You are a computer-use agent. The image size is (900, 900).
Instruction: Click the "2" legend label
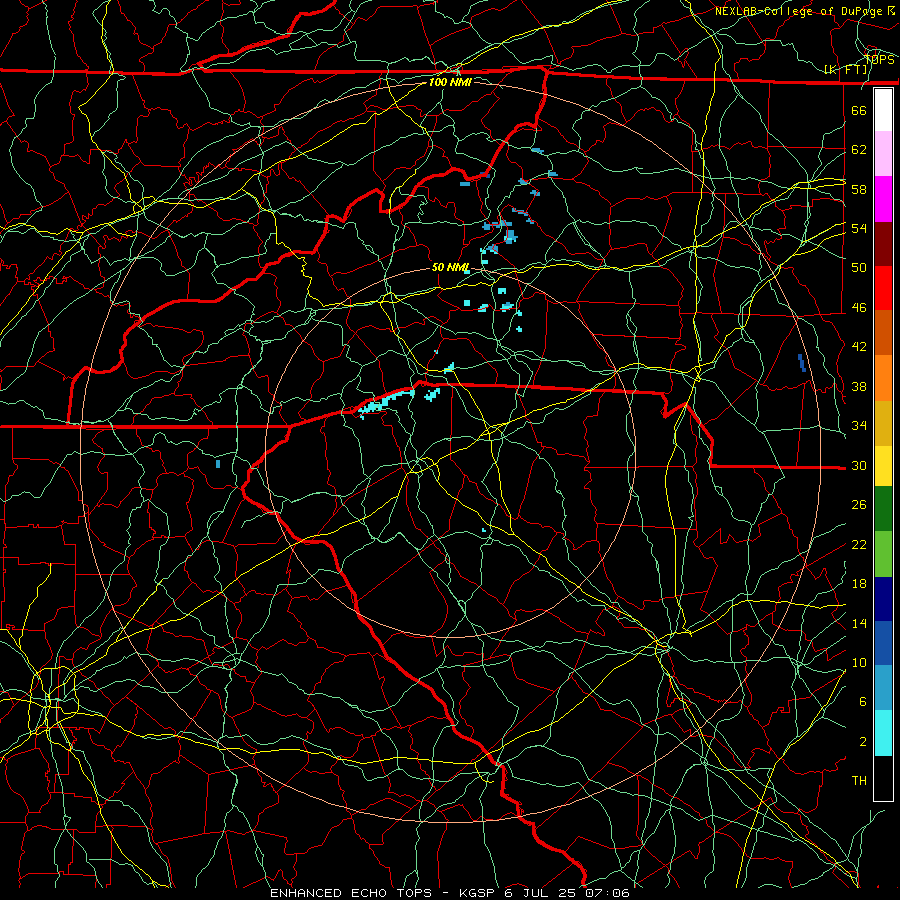coord(863,742)
